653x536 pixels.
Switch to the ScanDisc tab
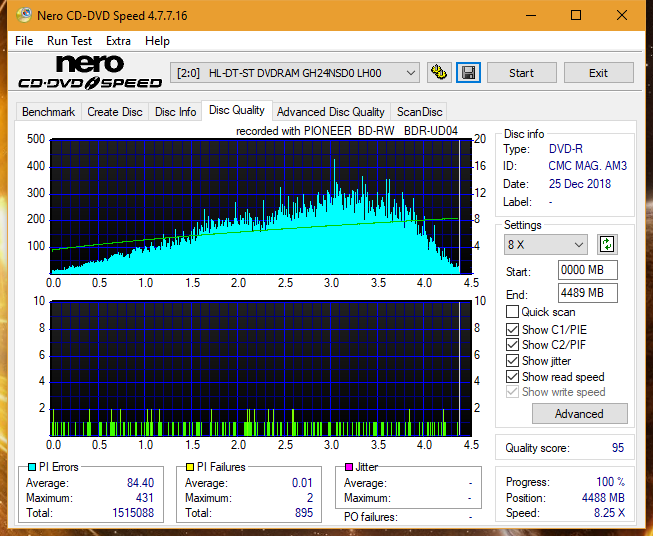(419, 112)
